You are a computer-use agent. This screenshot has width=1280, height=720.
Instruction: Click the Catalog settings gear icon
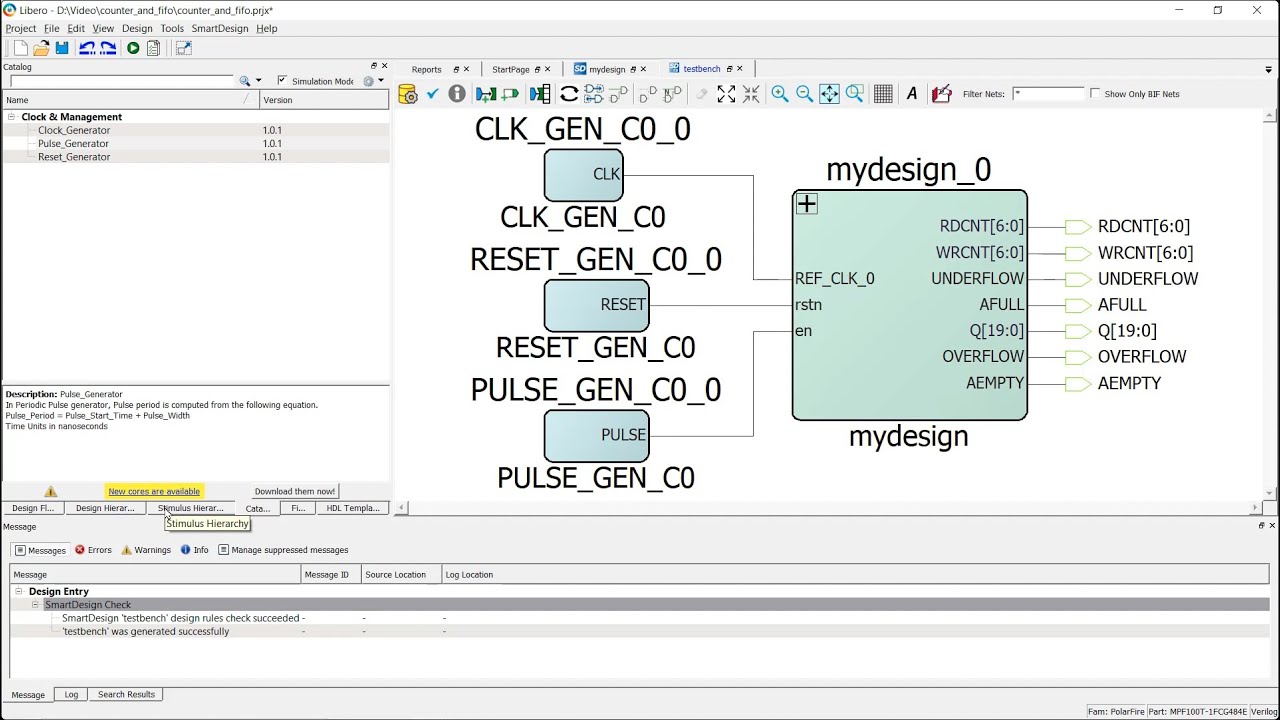pyautogui.click(x=368, y=81)
